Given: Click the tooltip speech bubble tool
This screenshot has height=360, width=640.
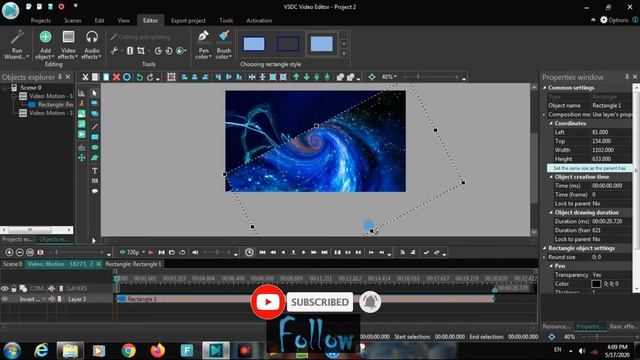Looking at the screenshot, I should [95, 191].
